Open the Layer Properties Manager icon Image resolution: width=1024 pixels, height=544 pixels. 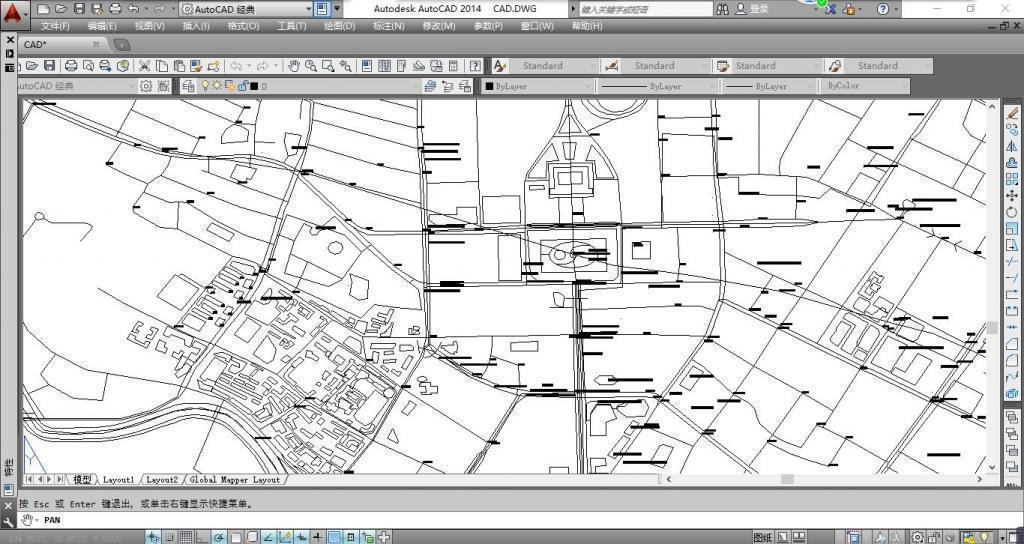[x=189, y=86]
